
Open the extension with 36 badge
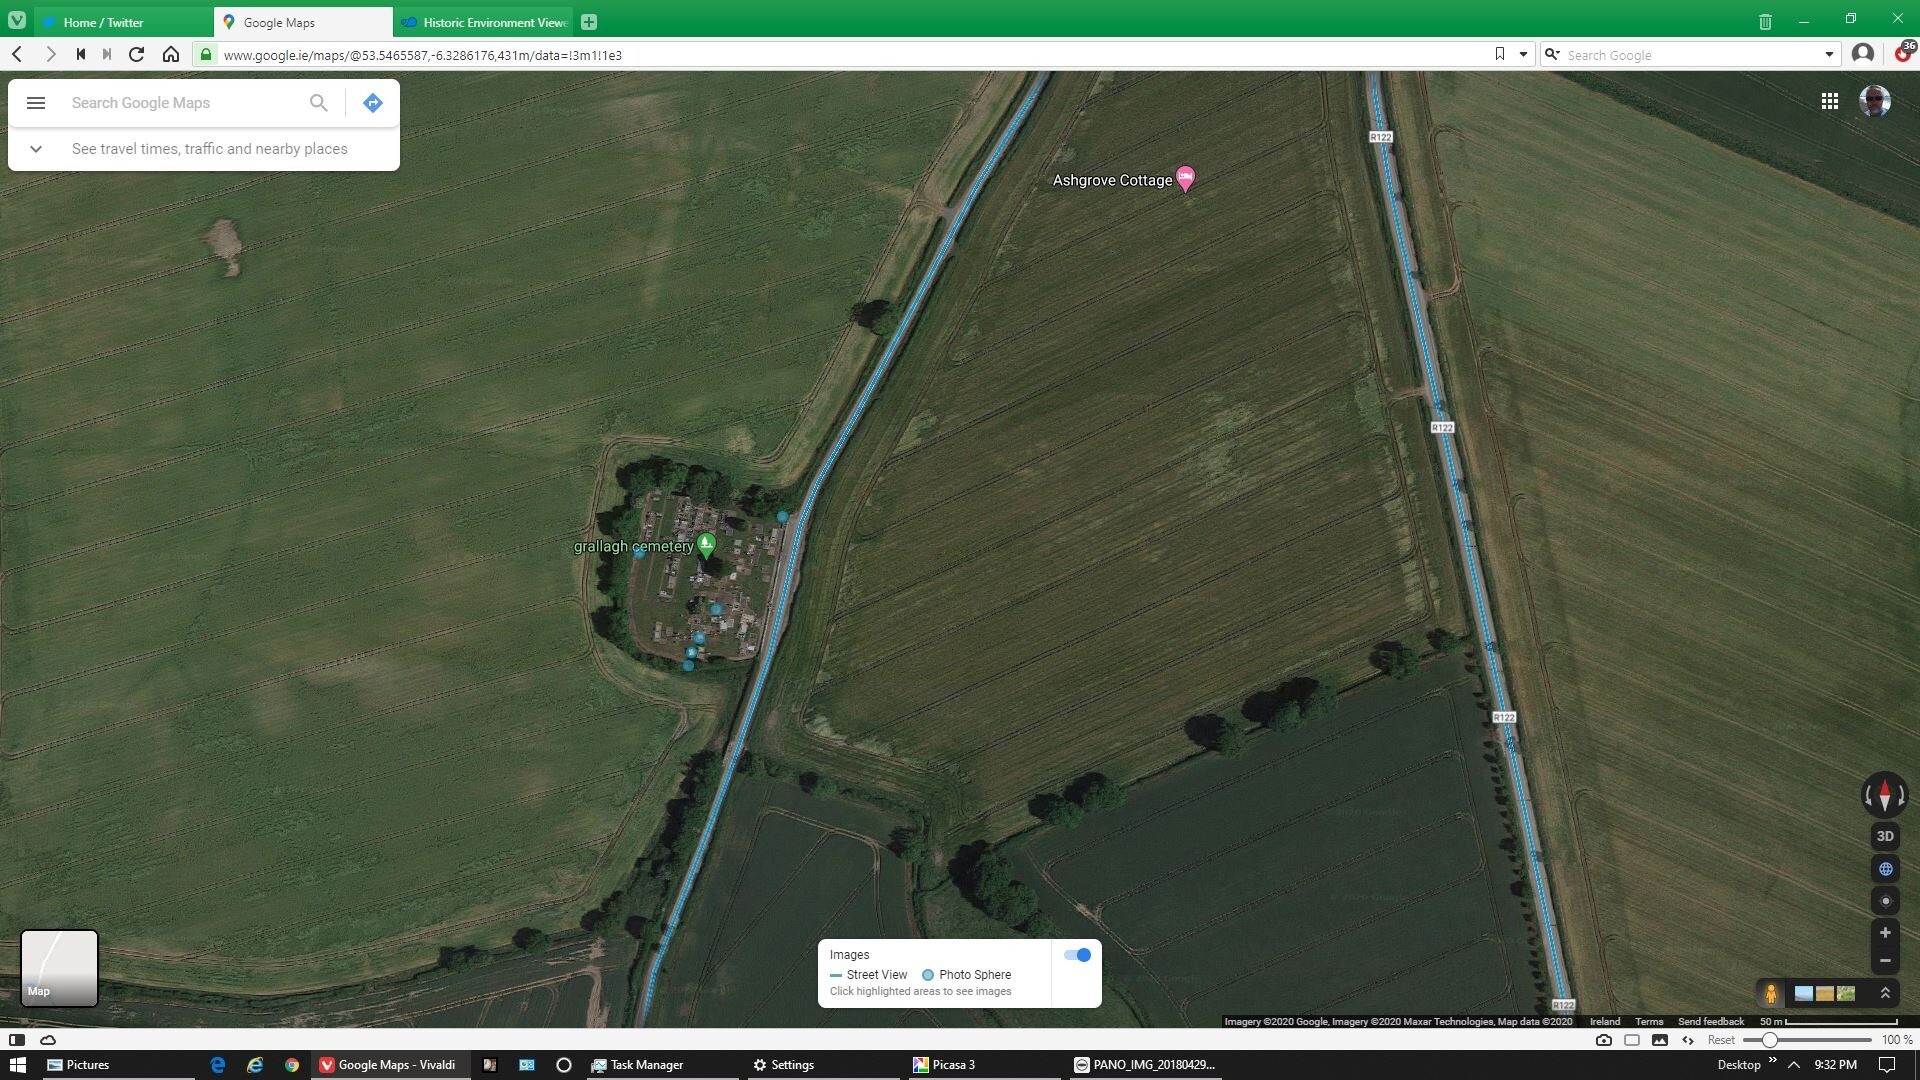(1904, 52)
